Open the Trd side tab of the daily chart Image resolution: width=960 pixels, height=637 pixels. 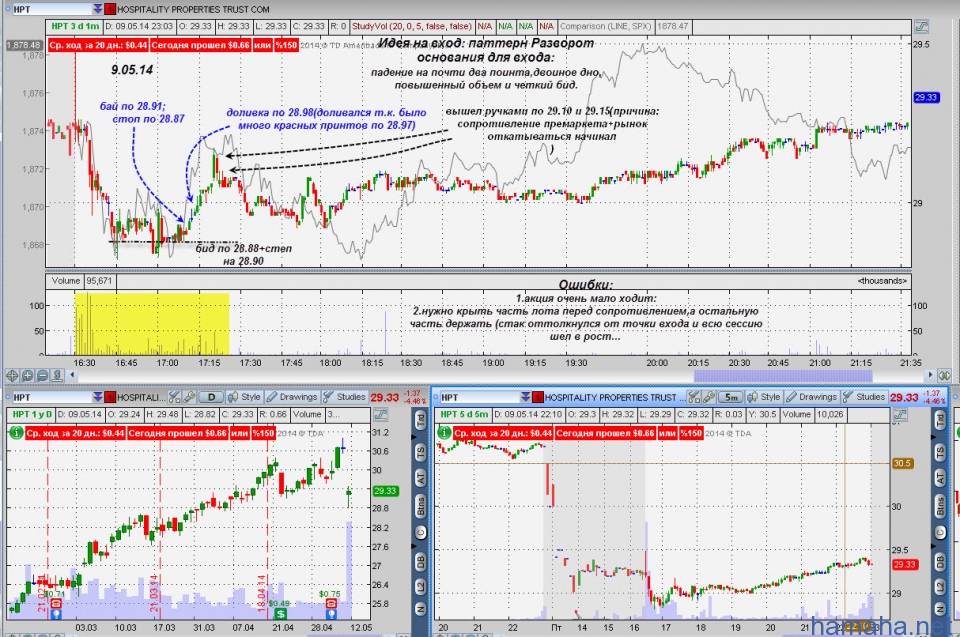point(421,421)
